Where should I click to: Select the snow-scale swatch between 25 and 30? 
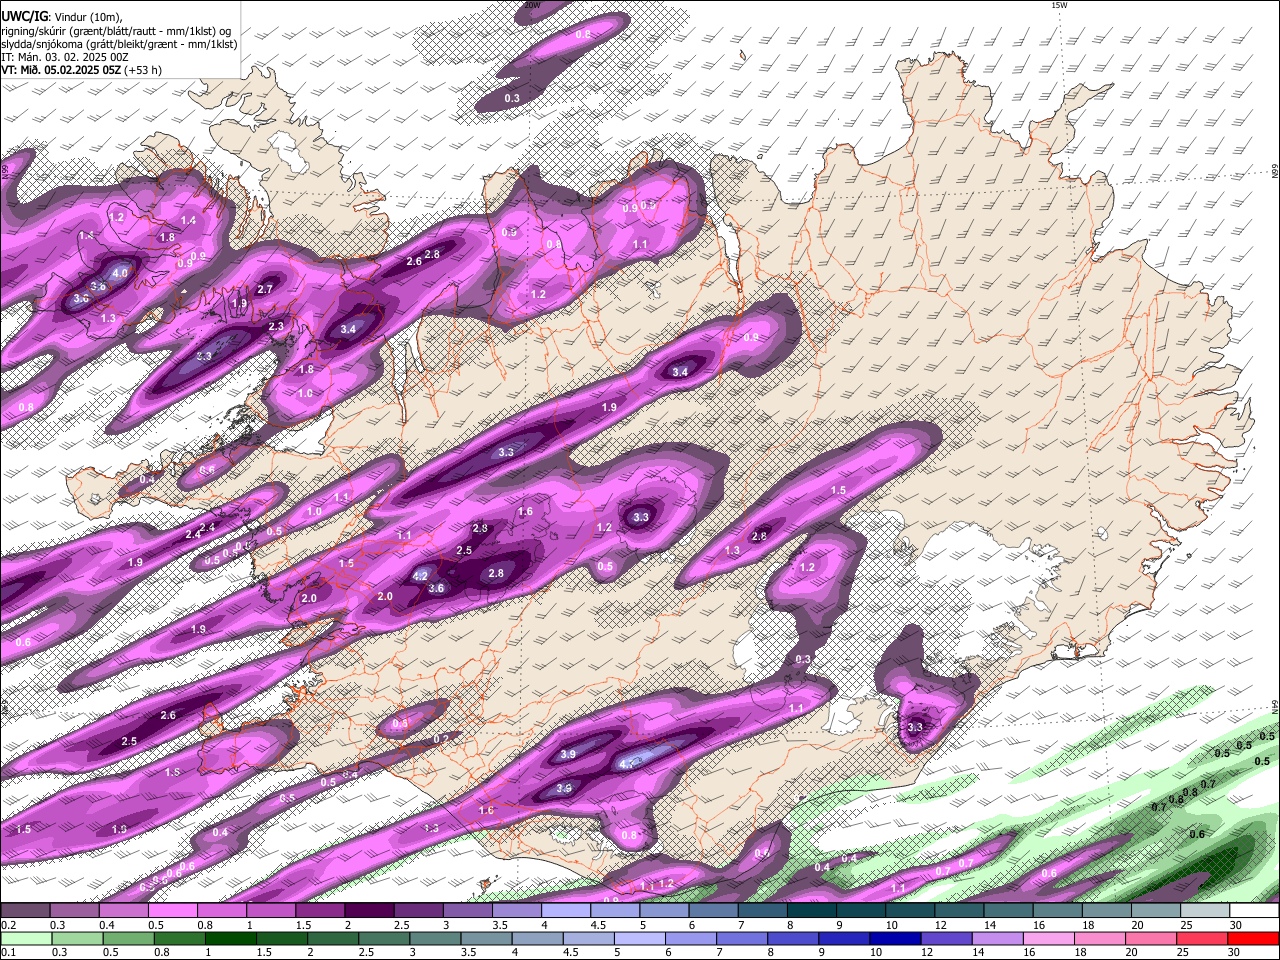coord(1204,910)
